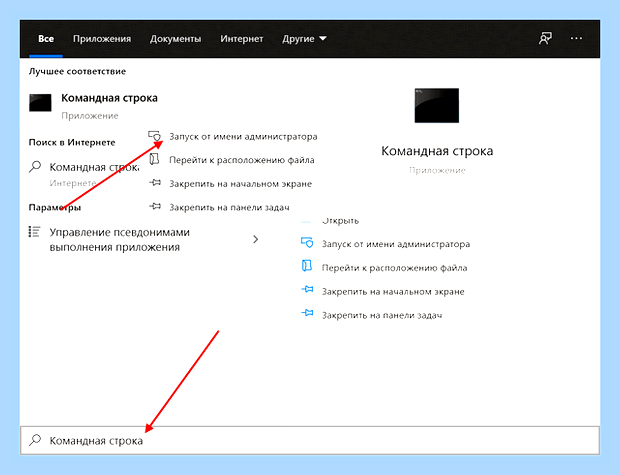
Task: Click the Командная строка title in right pane
Action: pos(437,151)
